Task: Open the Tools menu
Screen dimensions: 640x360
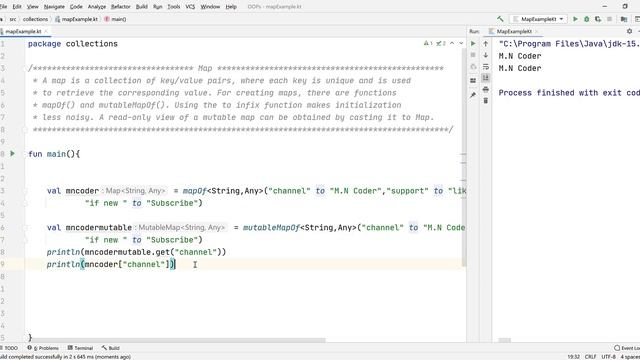Action: (173, 7)
